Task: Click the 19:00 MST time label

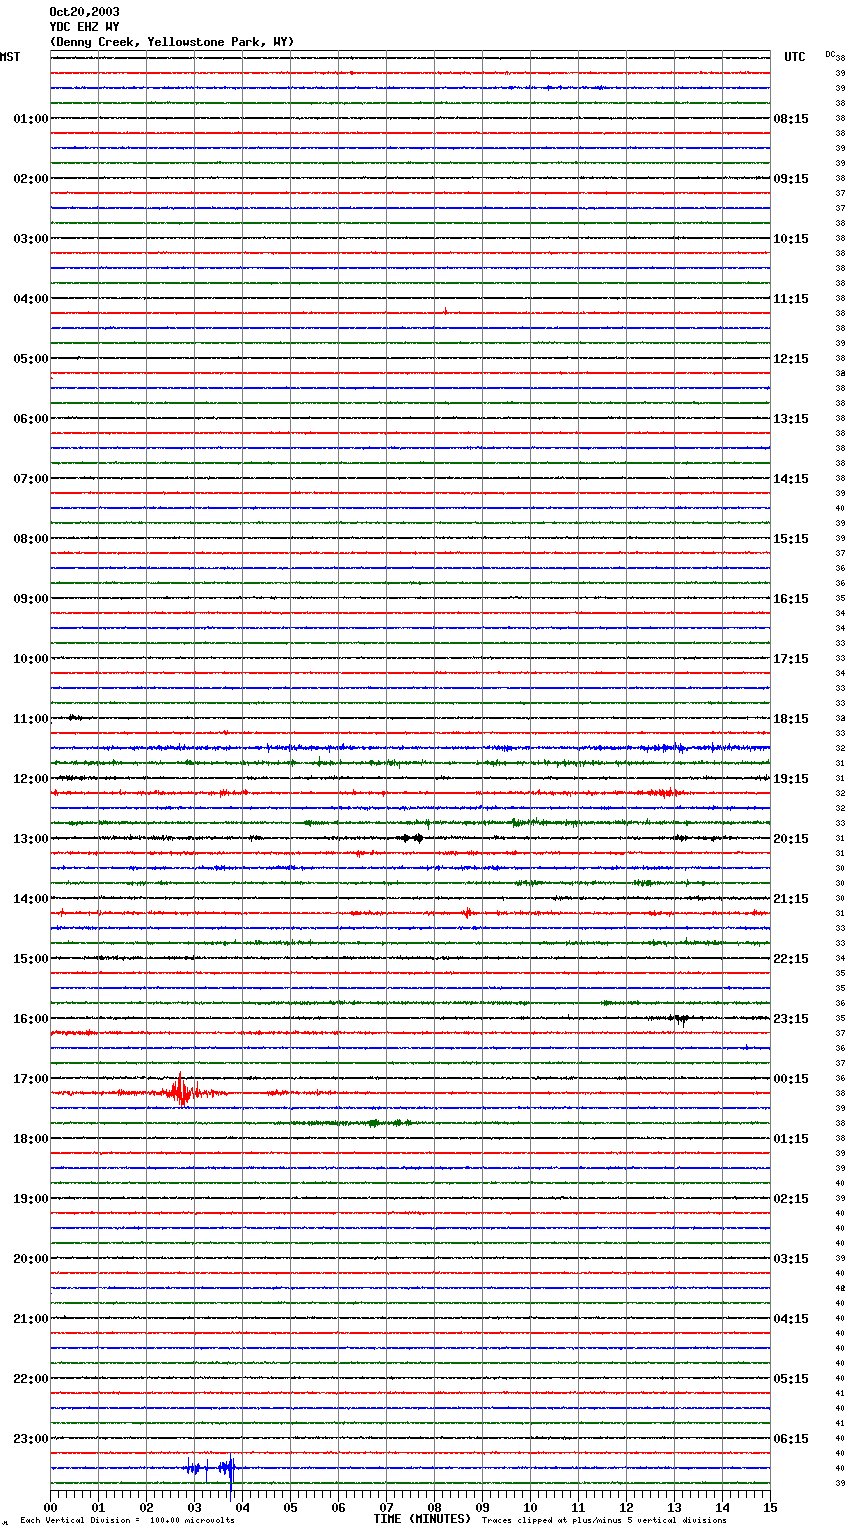Action: click(x=31, y=1199)
